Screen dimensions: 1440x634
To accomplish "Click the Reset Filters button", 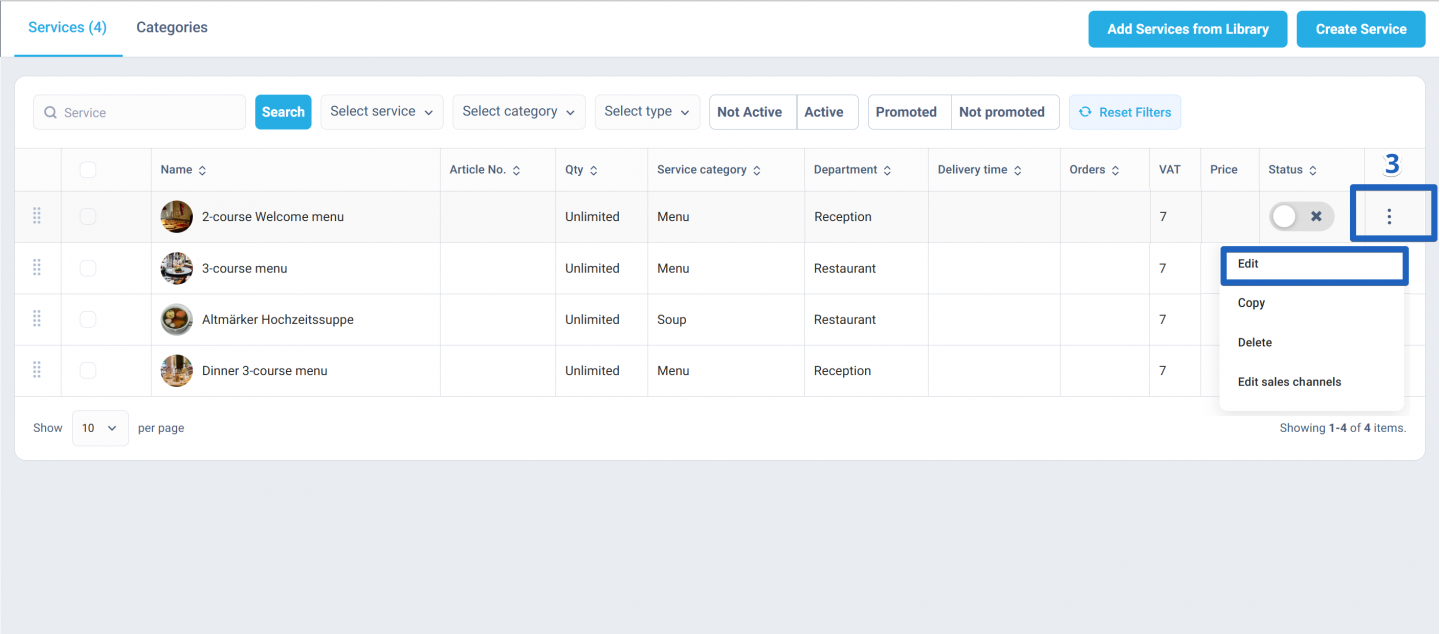I will (x=1125, y=112).
